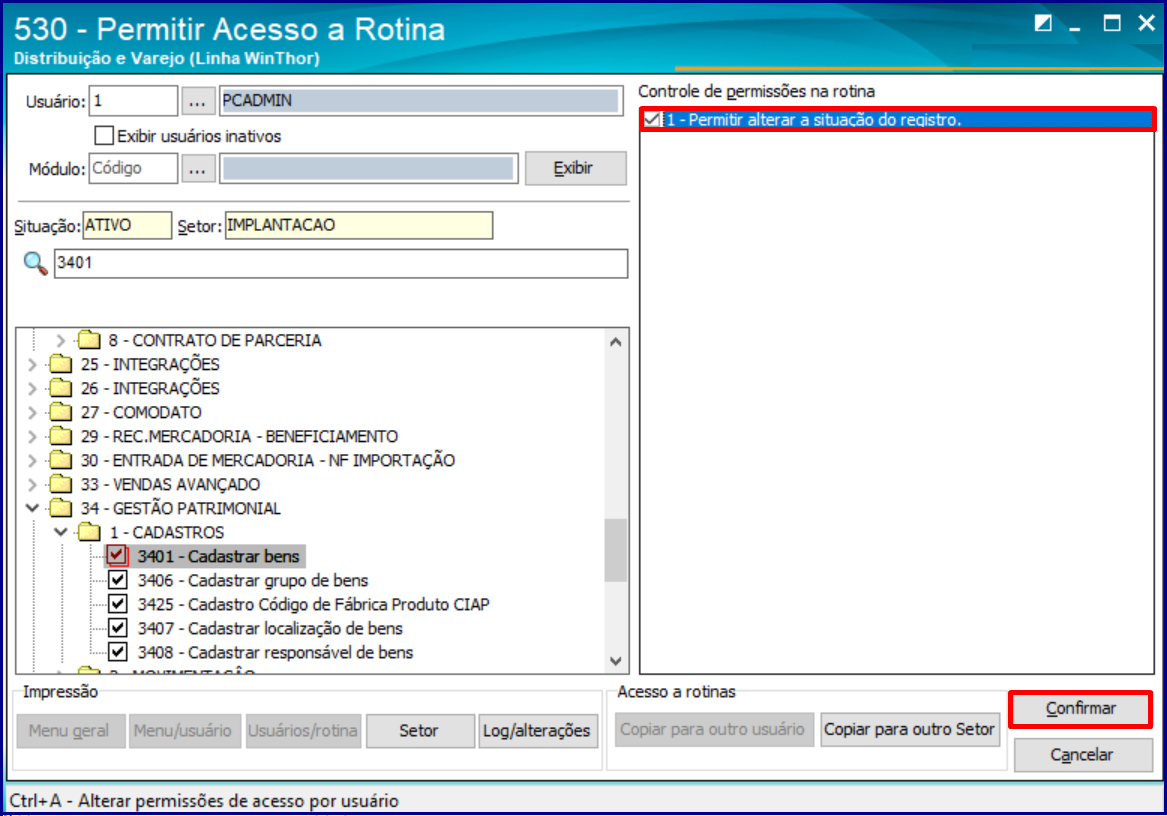Uncheck permission 1 - Permitir alterar a situação
The image size is (1167, 816).
click(x=652, y=119)
